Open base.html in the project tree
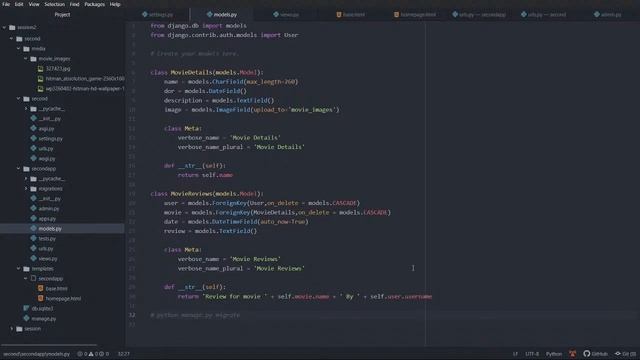The width and height of the screenshot is (640, 360). point(57,289)
